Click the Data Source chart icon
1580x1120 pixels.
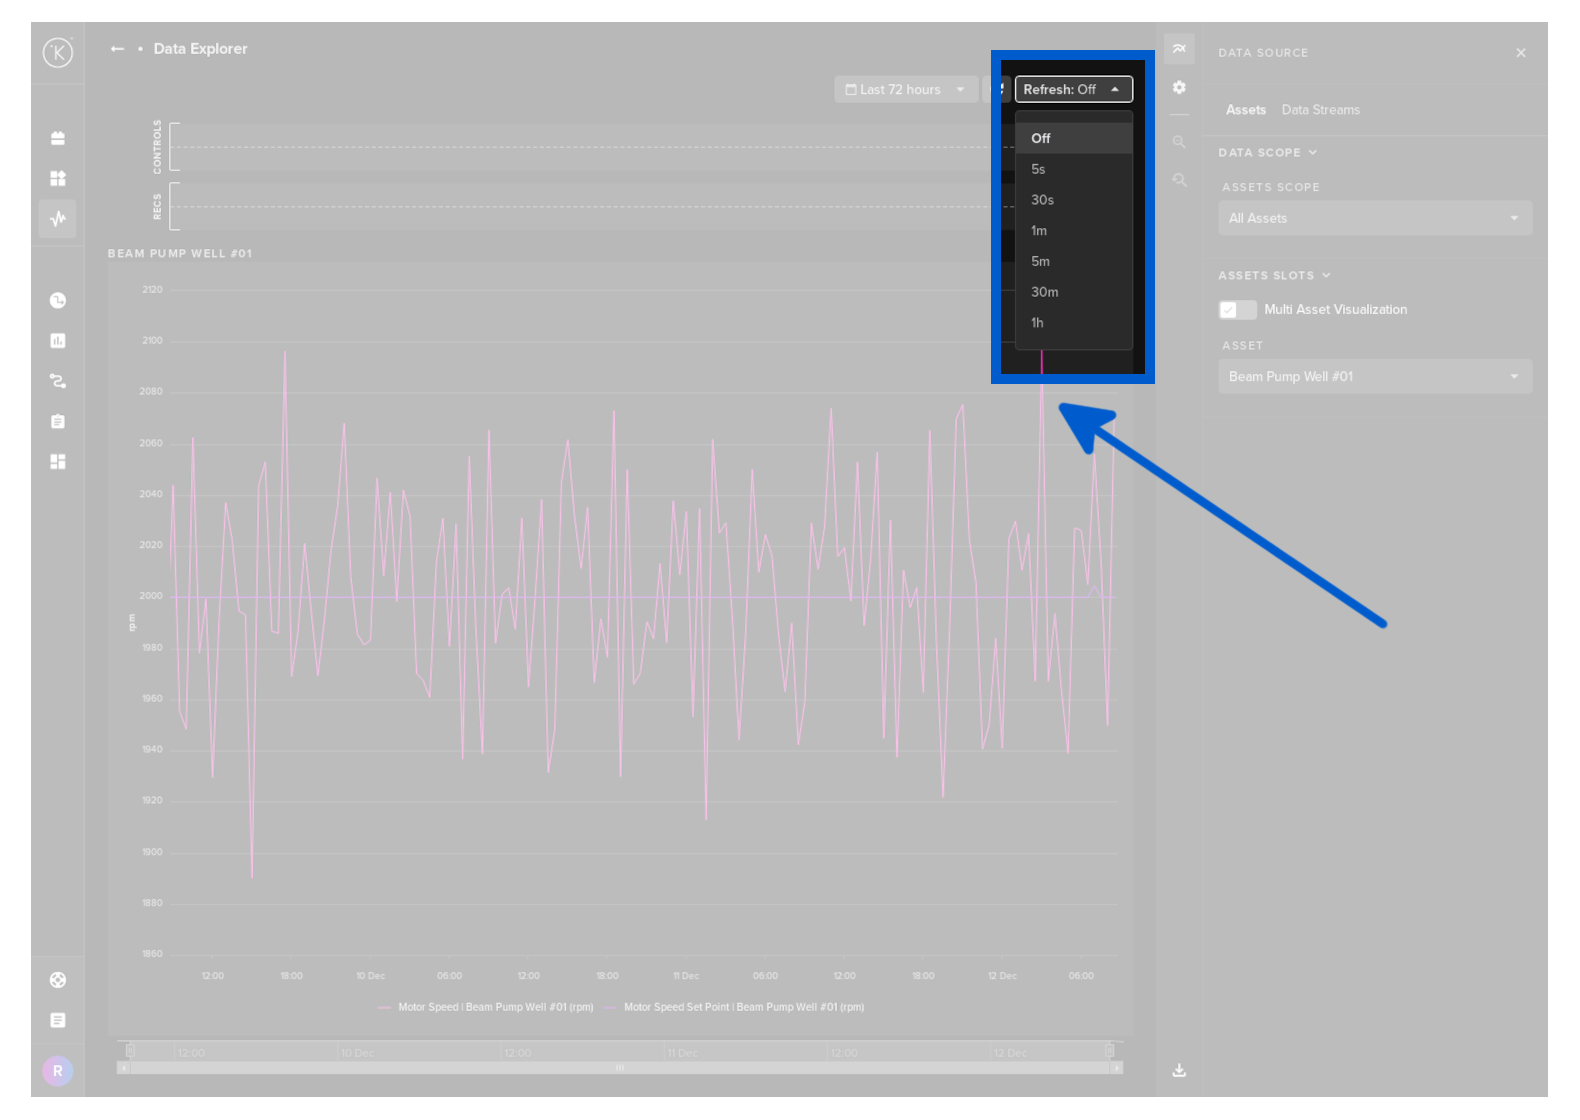click(1179, 49)
